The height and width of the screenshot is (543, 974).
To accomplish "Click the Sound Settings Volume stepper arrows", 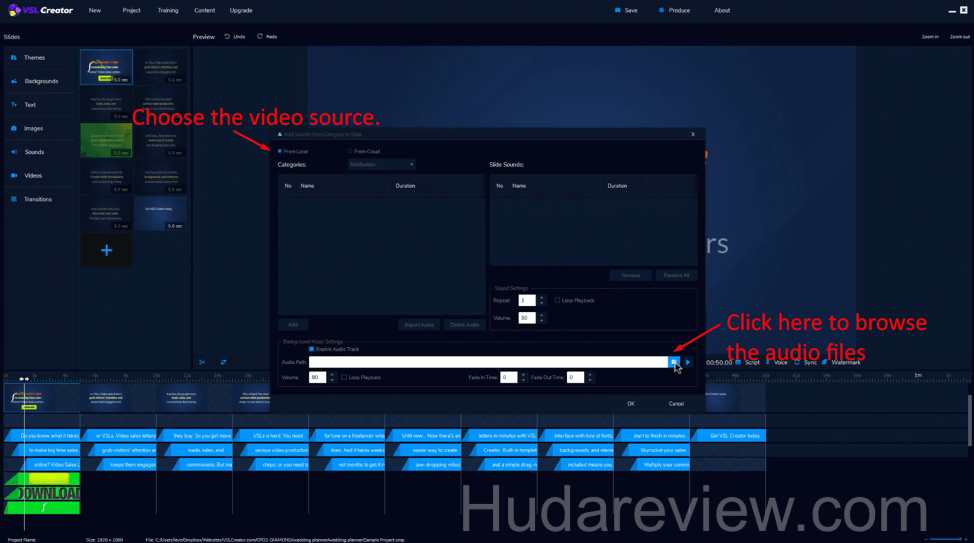I will click(x=542, y=317).
